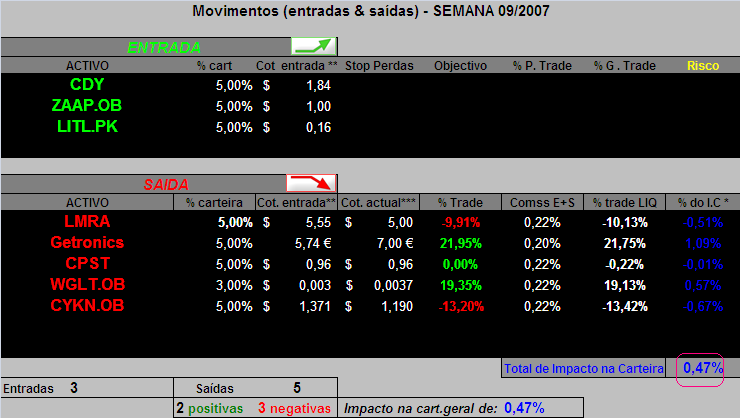Click the Cot. actual*** column header

coord(378,202)
